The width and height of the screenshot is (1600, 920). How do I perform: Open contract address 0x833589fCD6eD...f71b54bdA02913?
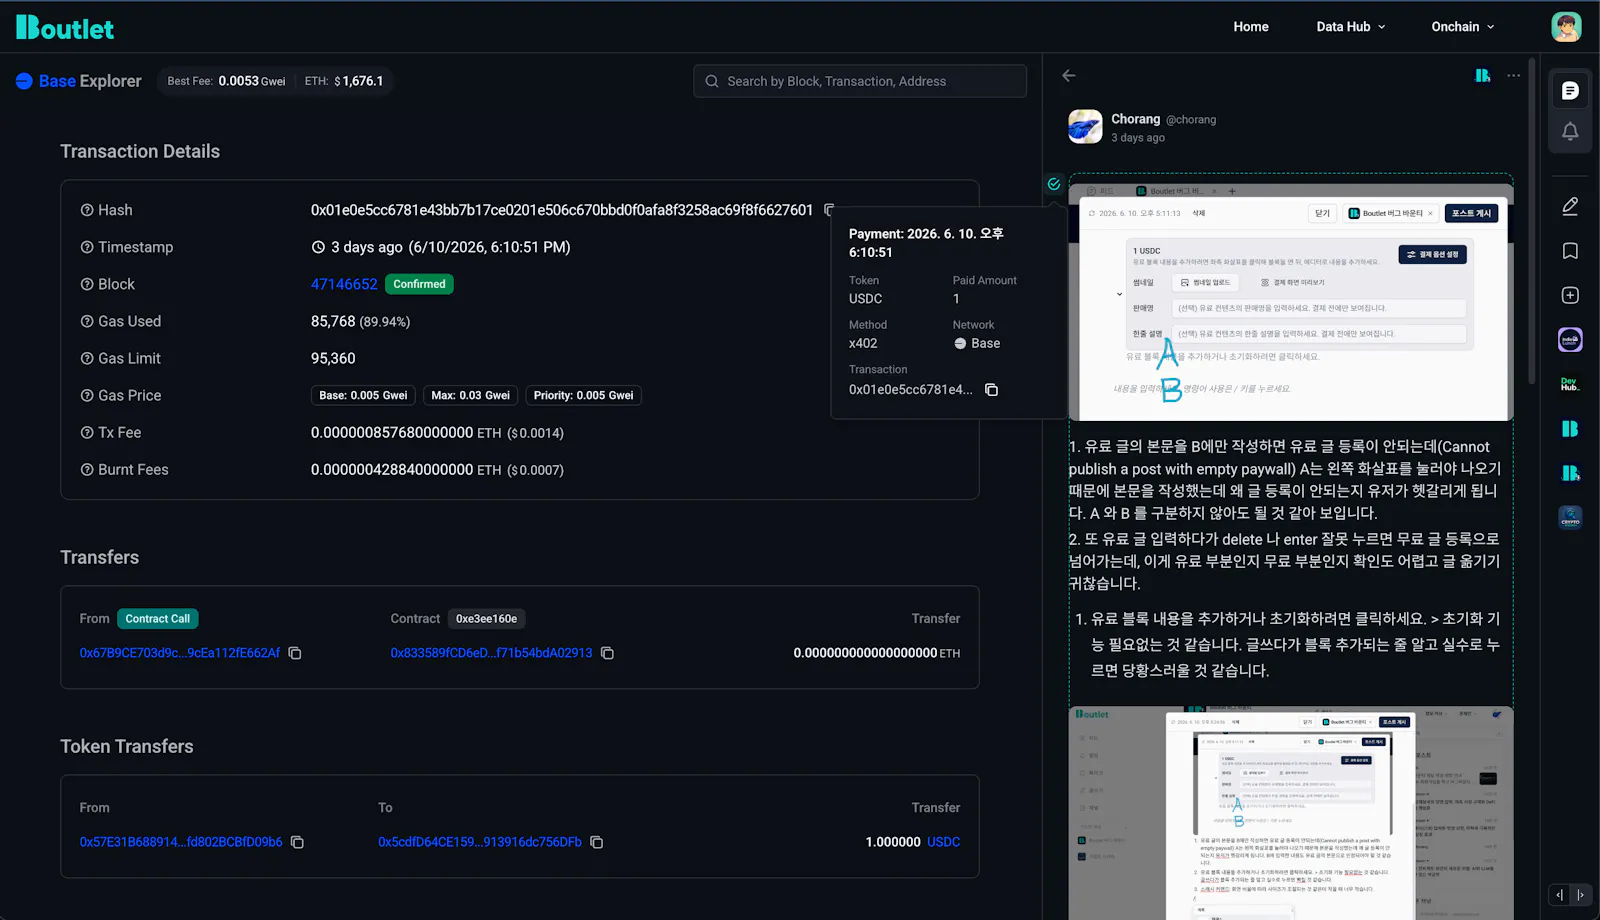tap(491, 653)
